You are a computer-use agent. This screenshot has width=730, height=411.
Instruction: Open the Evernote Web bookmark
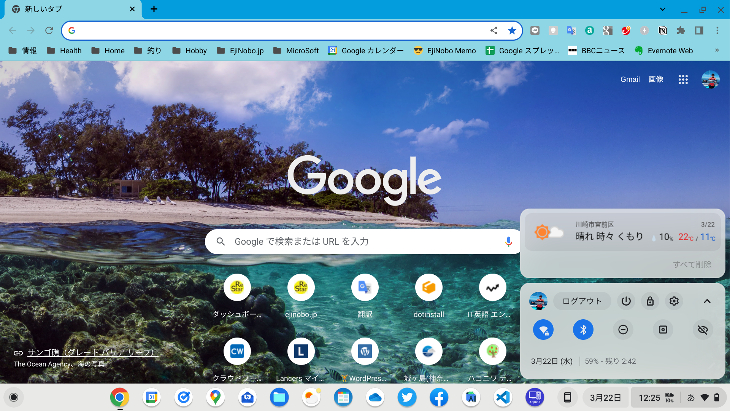click(x=664, y=50)
